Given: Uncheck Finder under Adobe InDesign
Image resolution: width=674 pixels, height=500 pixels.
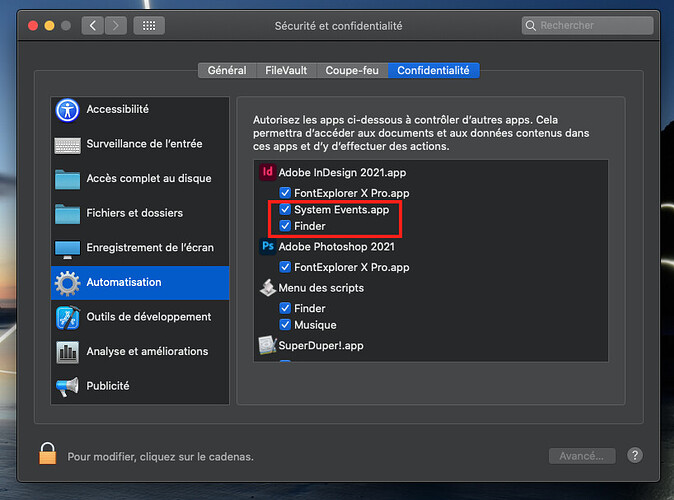Looking at the screenshot, I should click(x=285, y=226).
